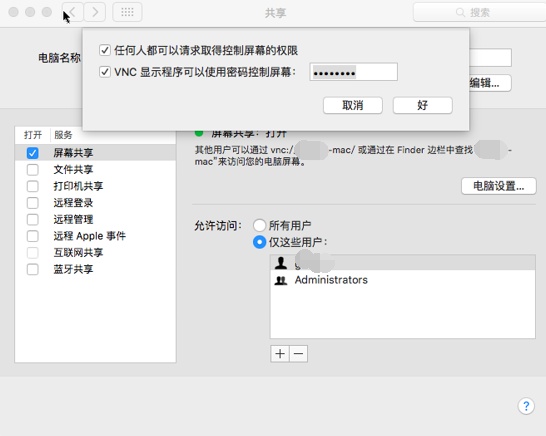Open help with the question mark button
The height and width of the screenshot is (436, 546).
click(526, 406)
